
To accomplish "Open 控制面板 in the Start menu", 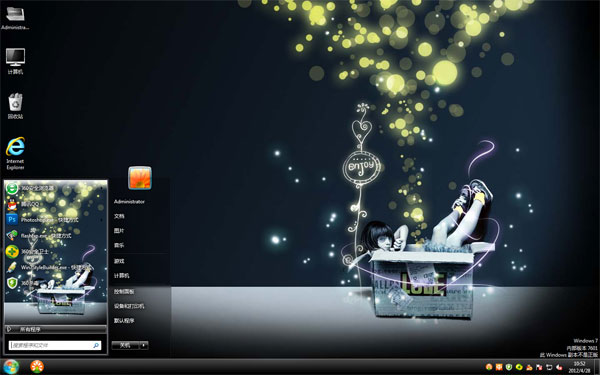I will coord(124,292).
